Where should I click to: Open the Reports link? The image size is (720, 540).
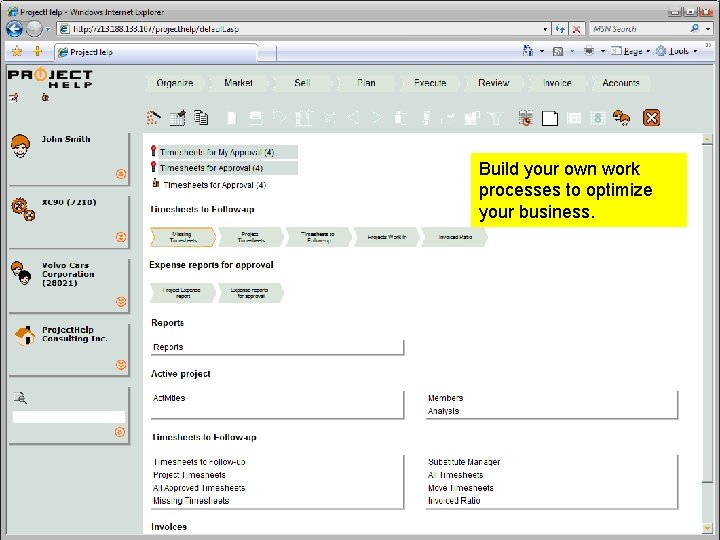[x=168, y=347]
